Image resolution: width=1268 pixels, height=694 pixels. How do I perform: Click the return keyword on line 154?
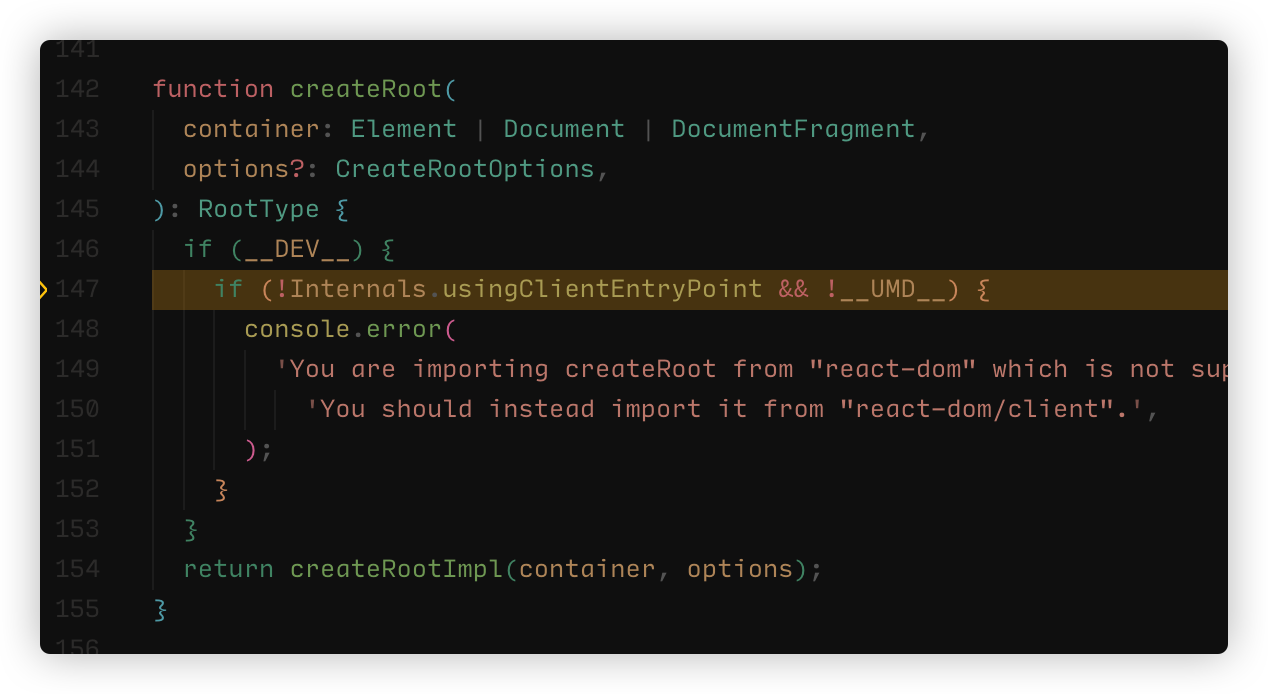[229, 569]
